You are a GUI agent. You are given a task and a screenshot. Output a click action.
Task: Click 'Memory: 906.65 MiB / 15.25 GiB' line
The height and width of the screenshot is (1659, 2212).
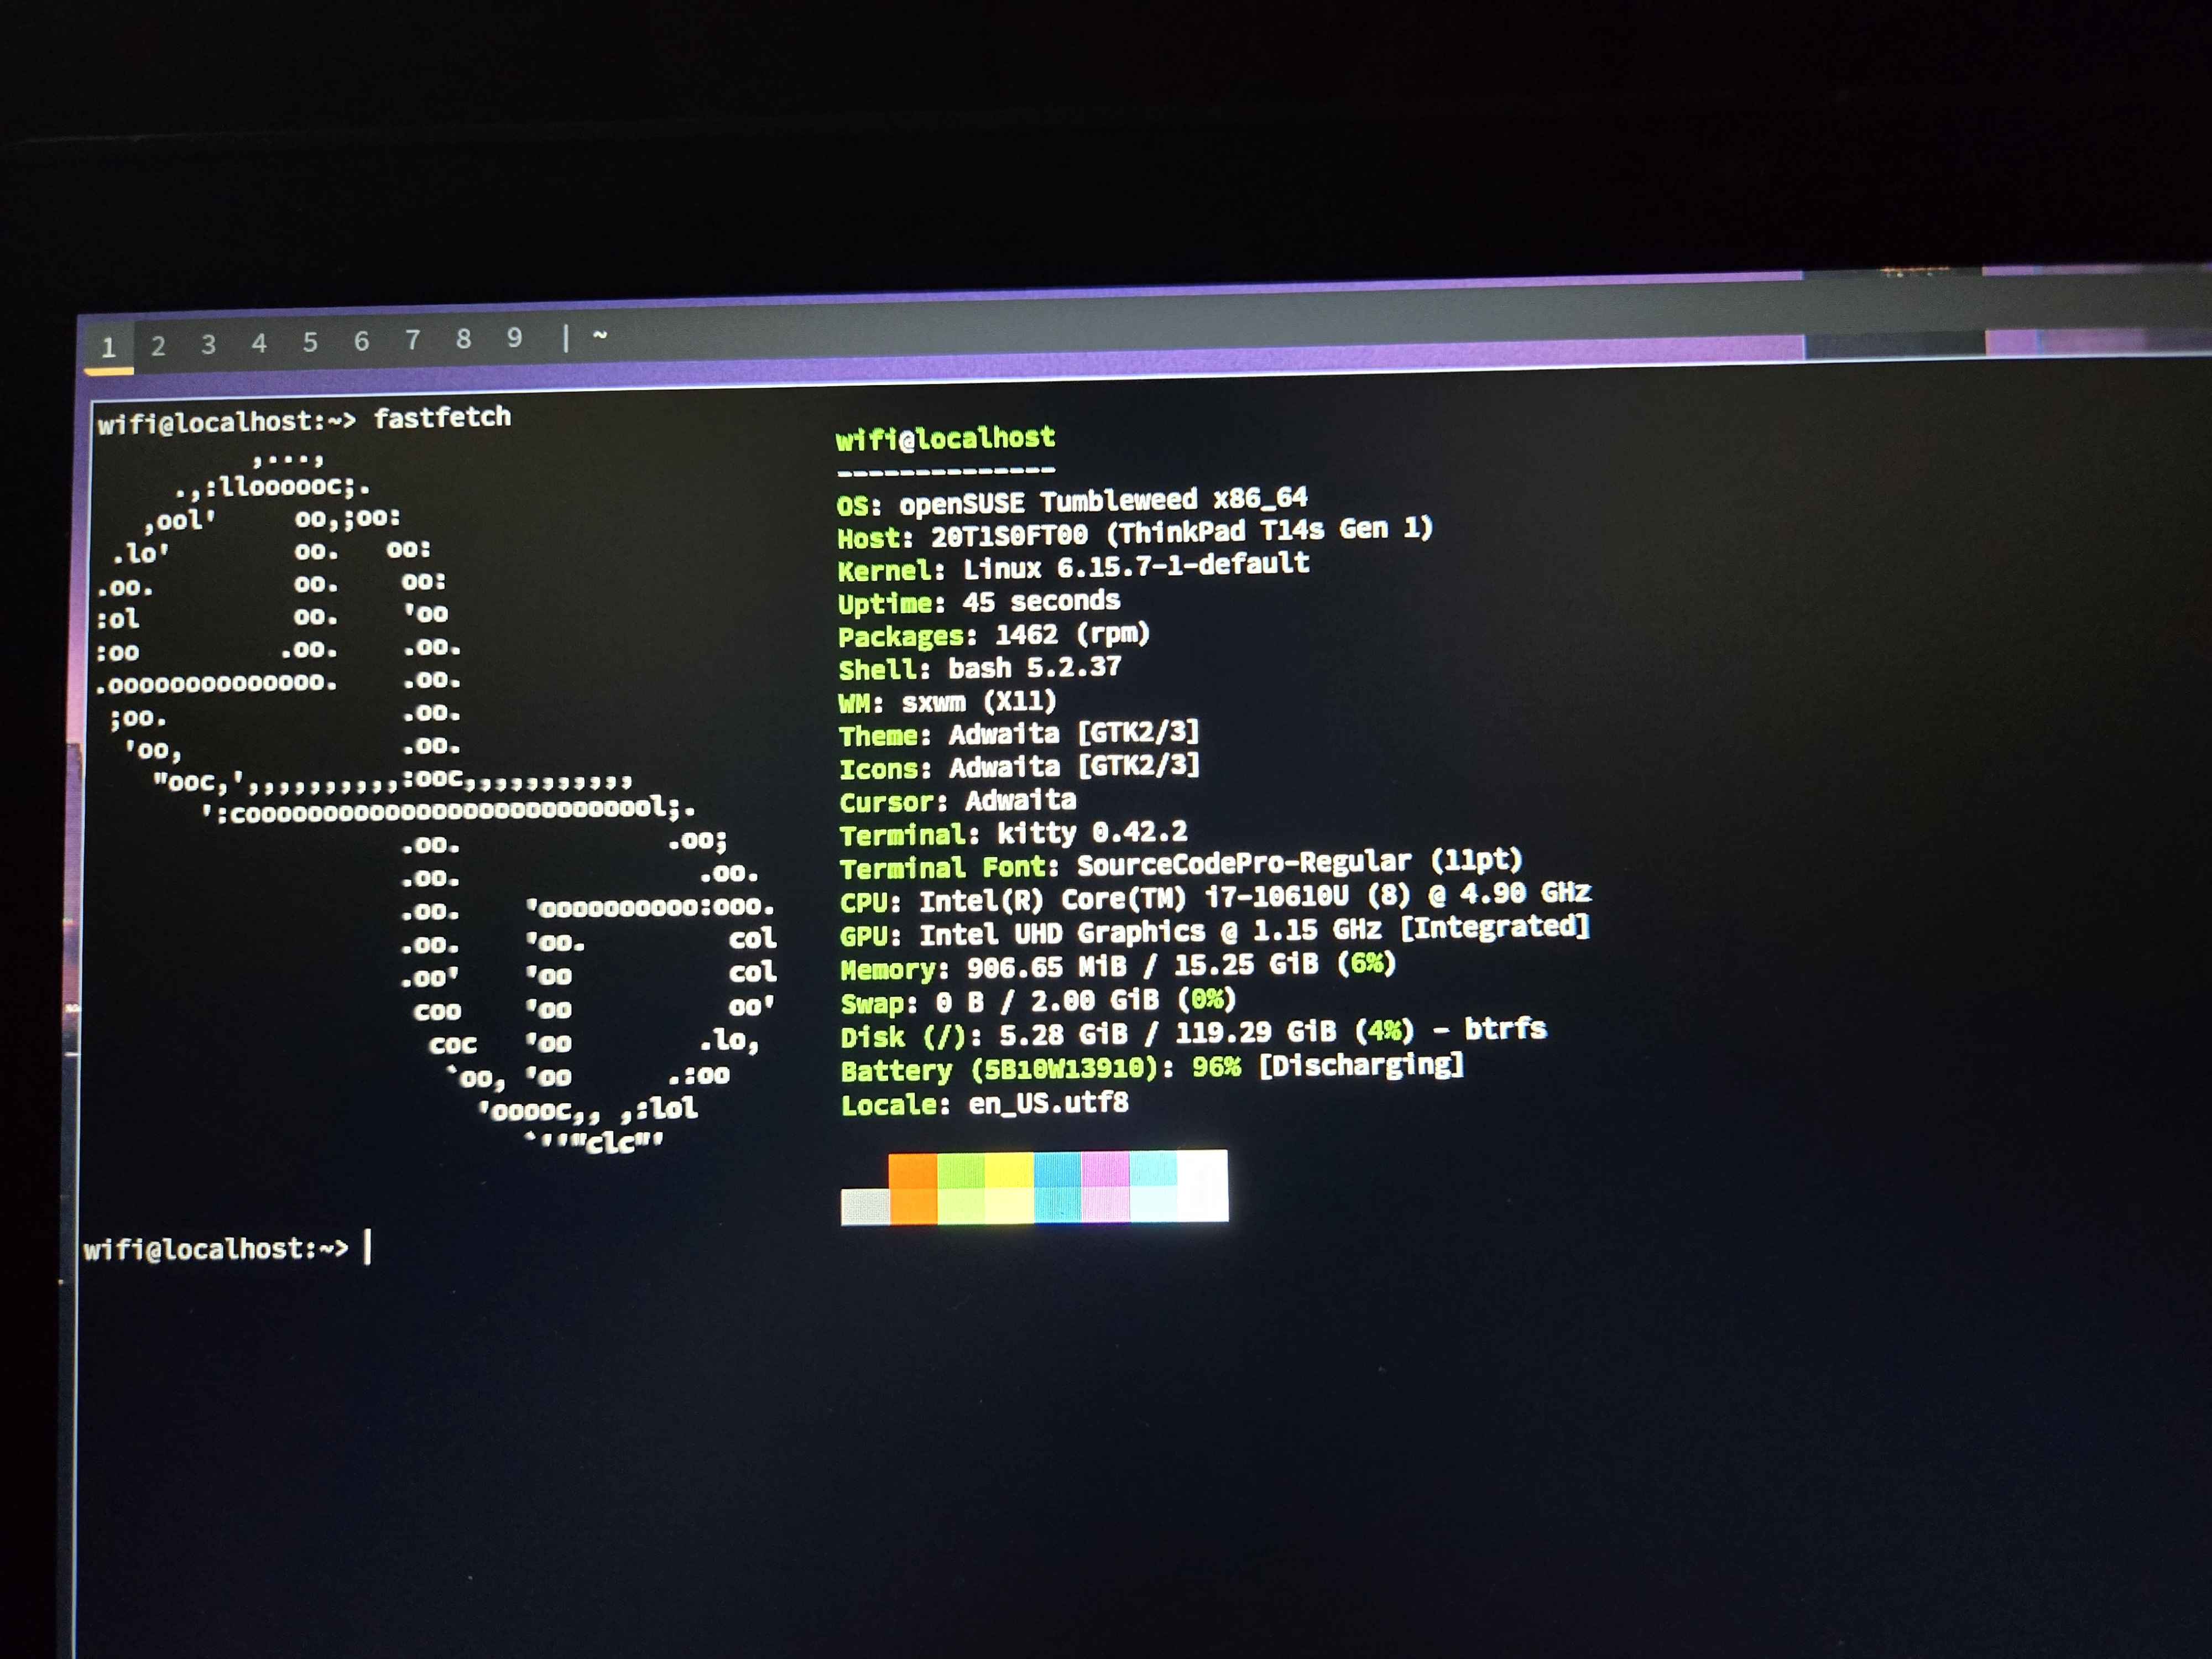coord(1118,967)
